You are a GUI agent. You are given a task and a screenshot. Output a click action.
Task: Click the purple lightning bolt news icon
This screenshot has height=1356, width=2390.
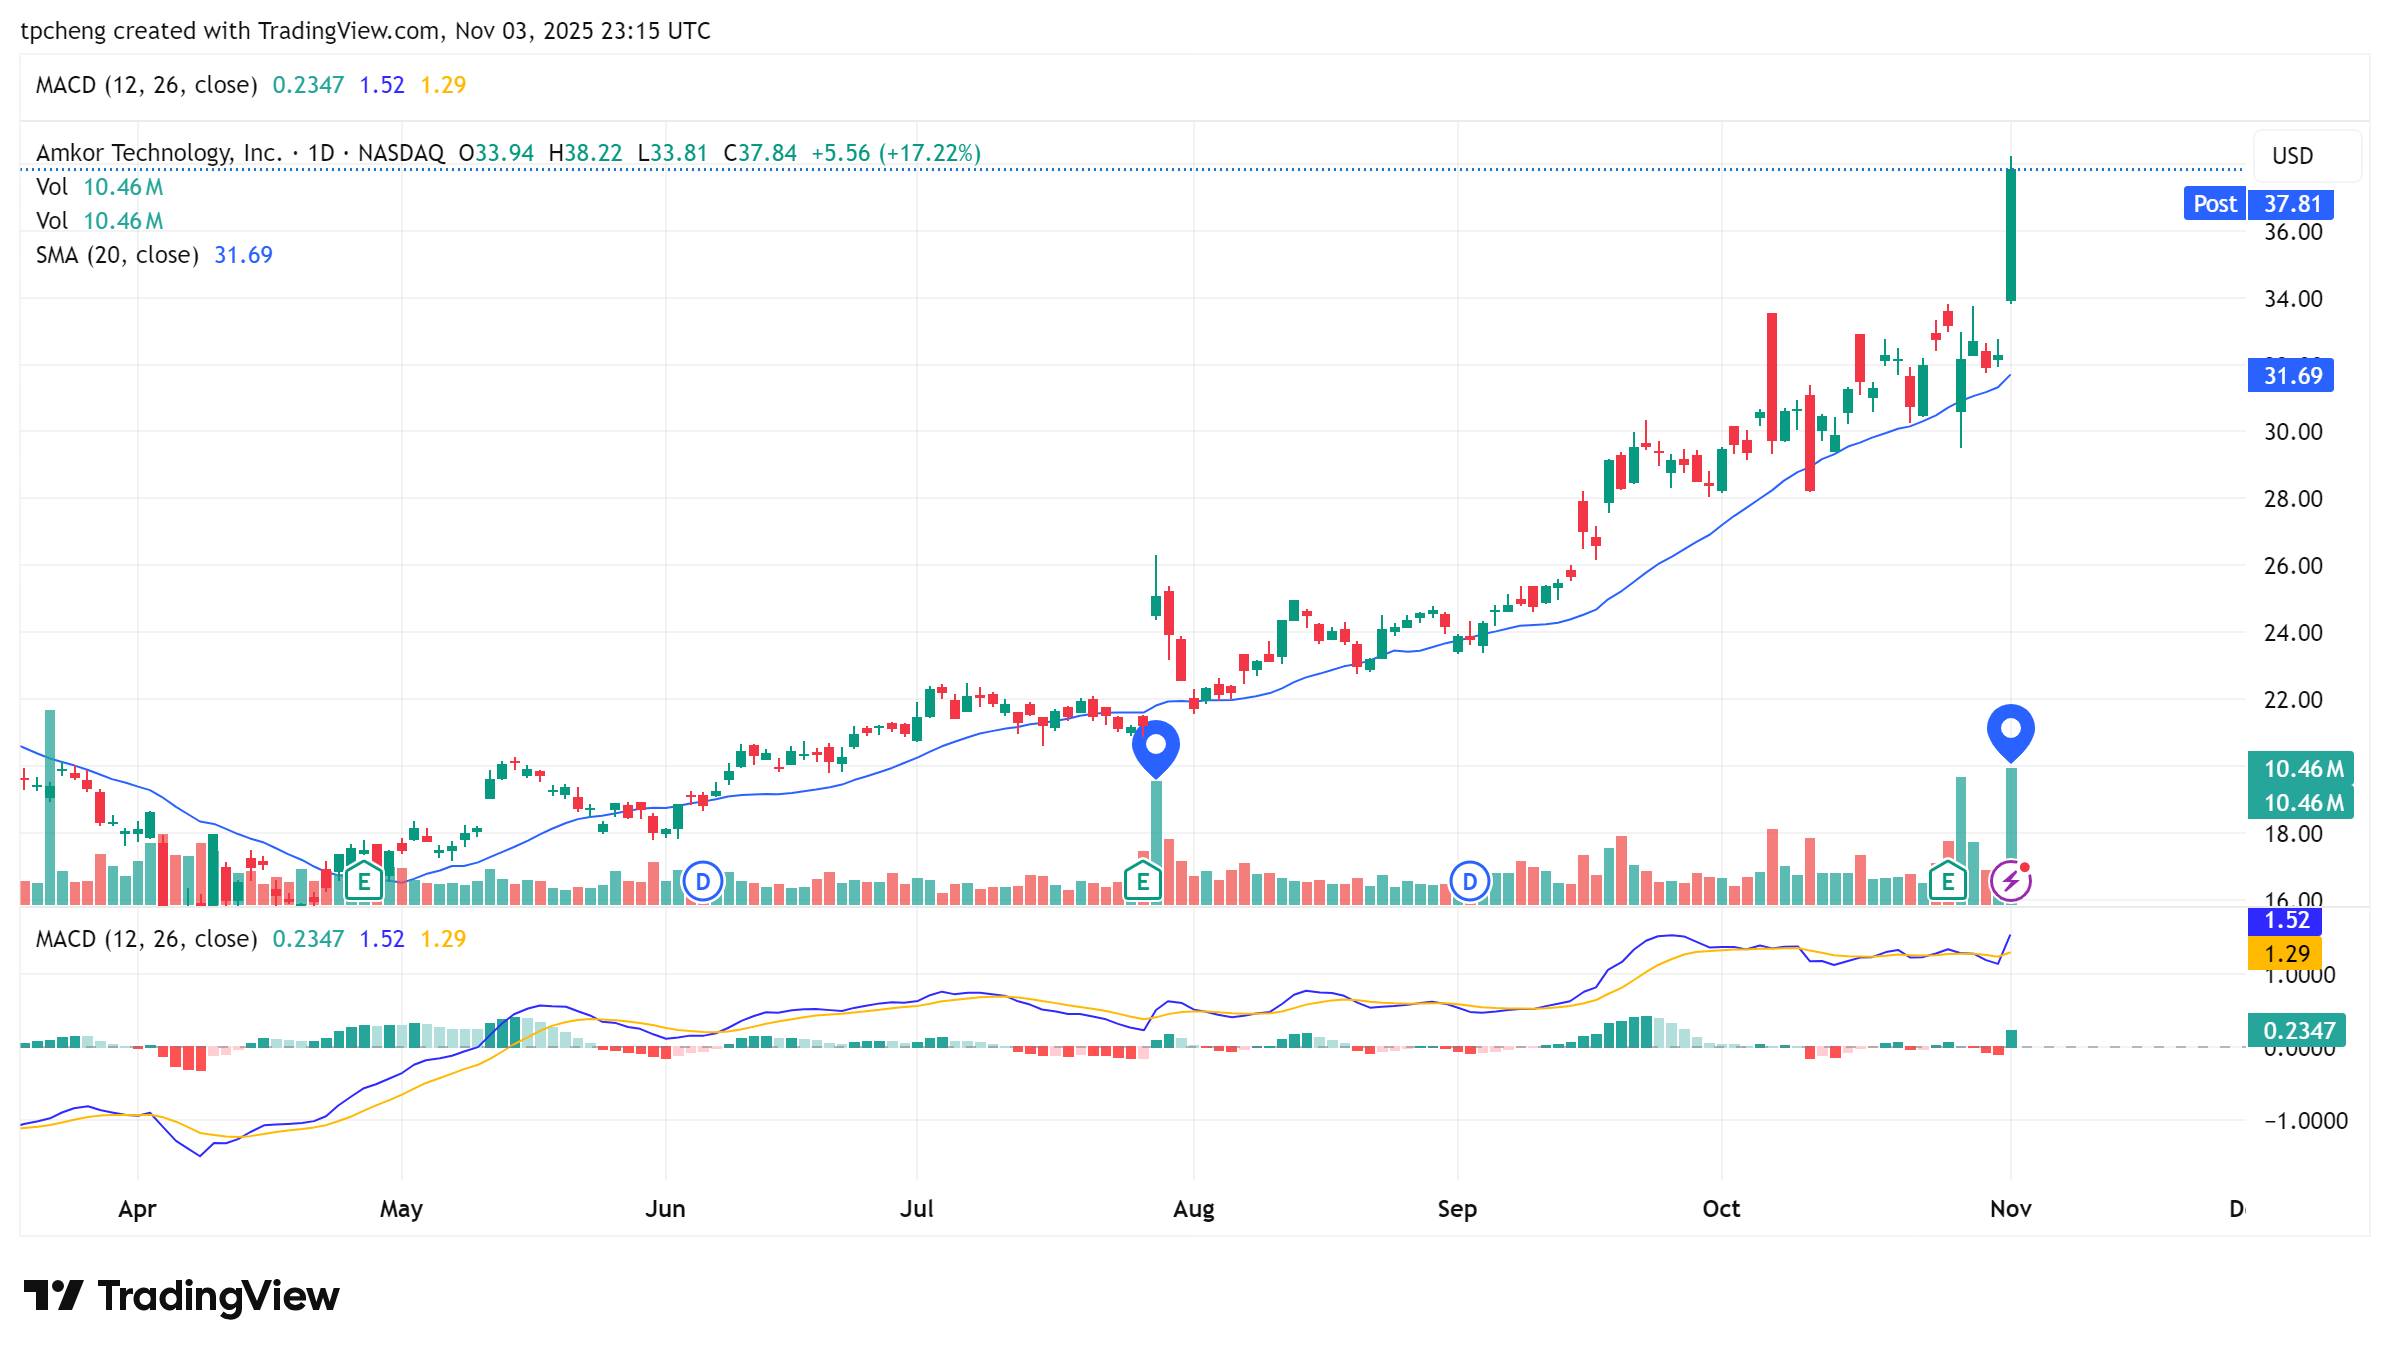pyautogui.click(x=2010, y=881)
